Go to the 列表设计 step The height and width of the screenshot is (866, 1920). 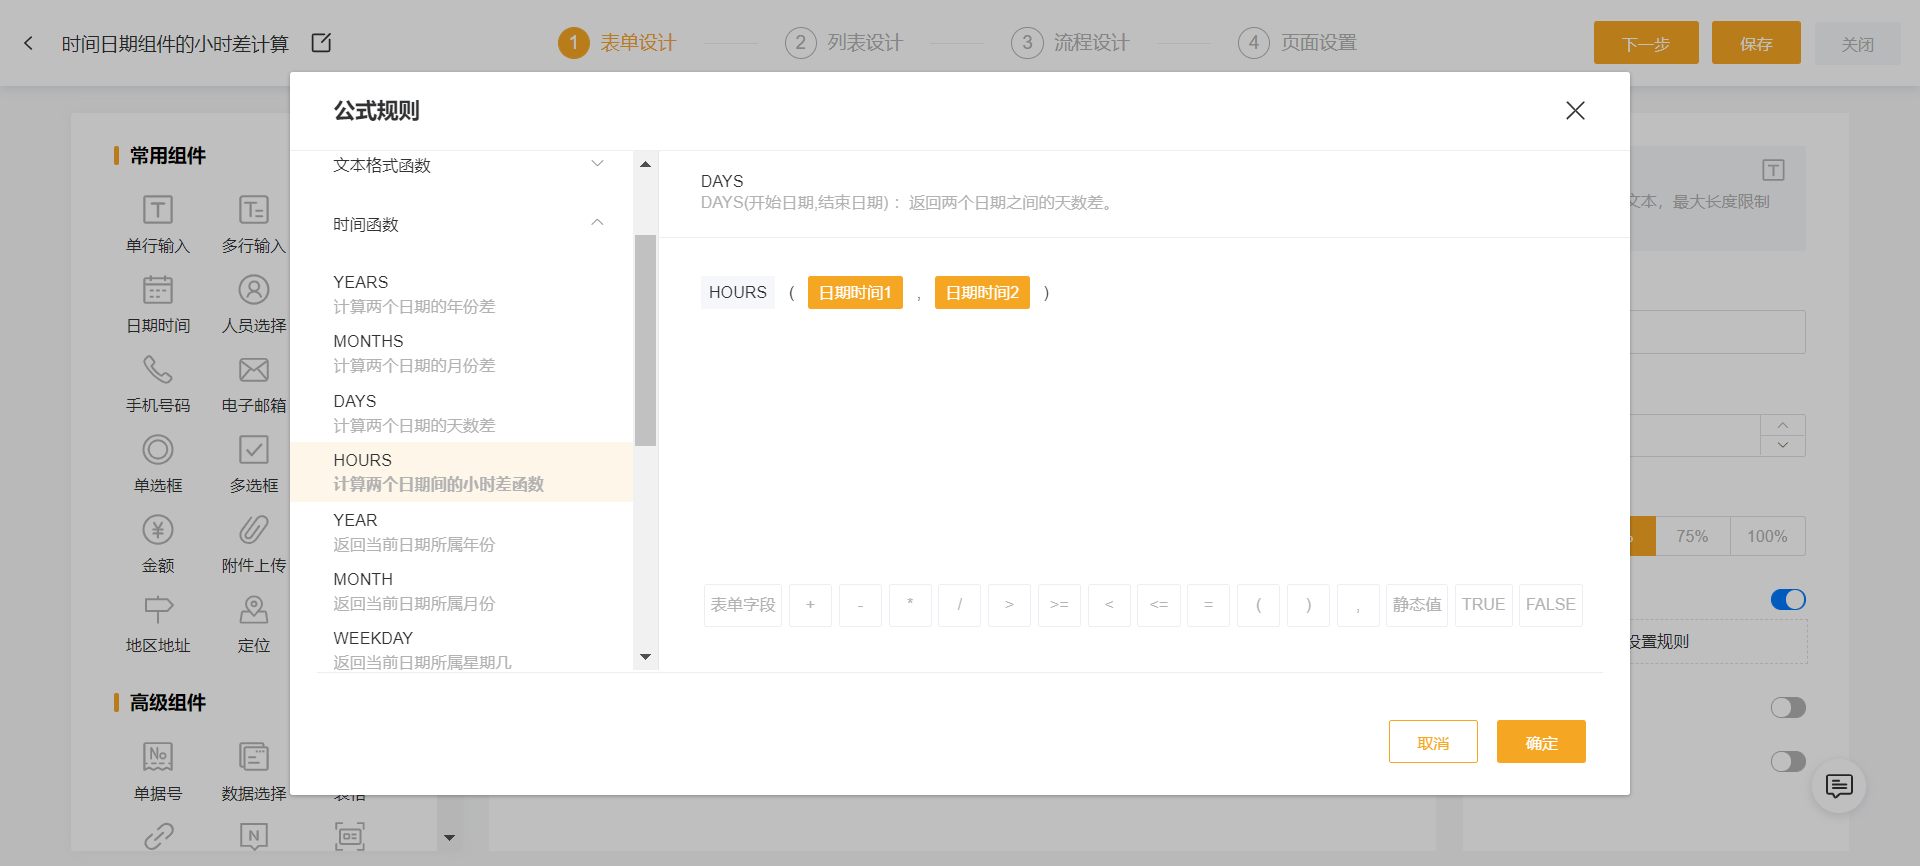844,43
